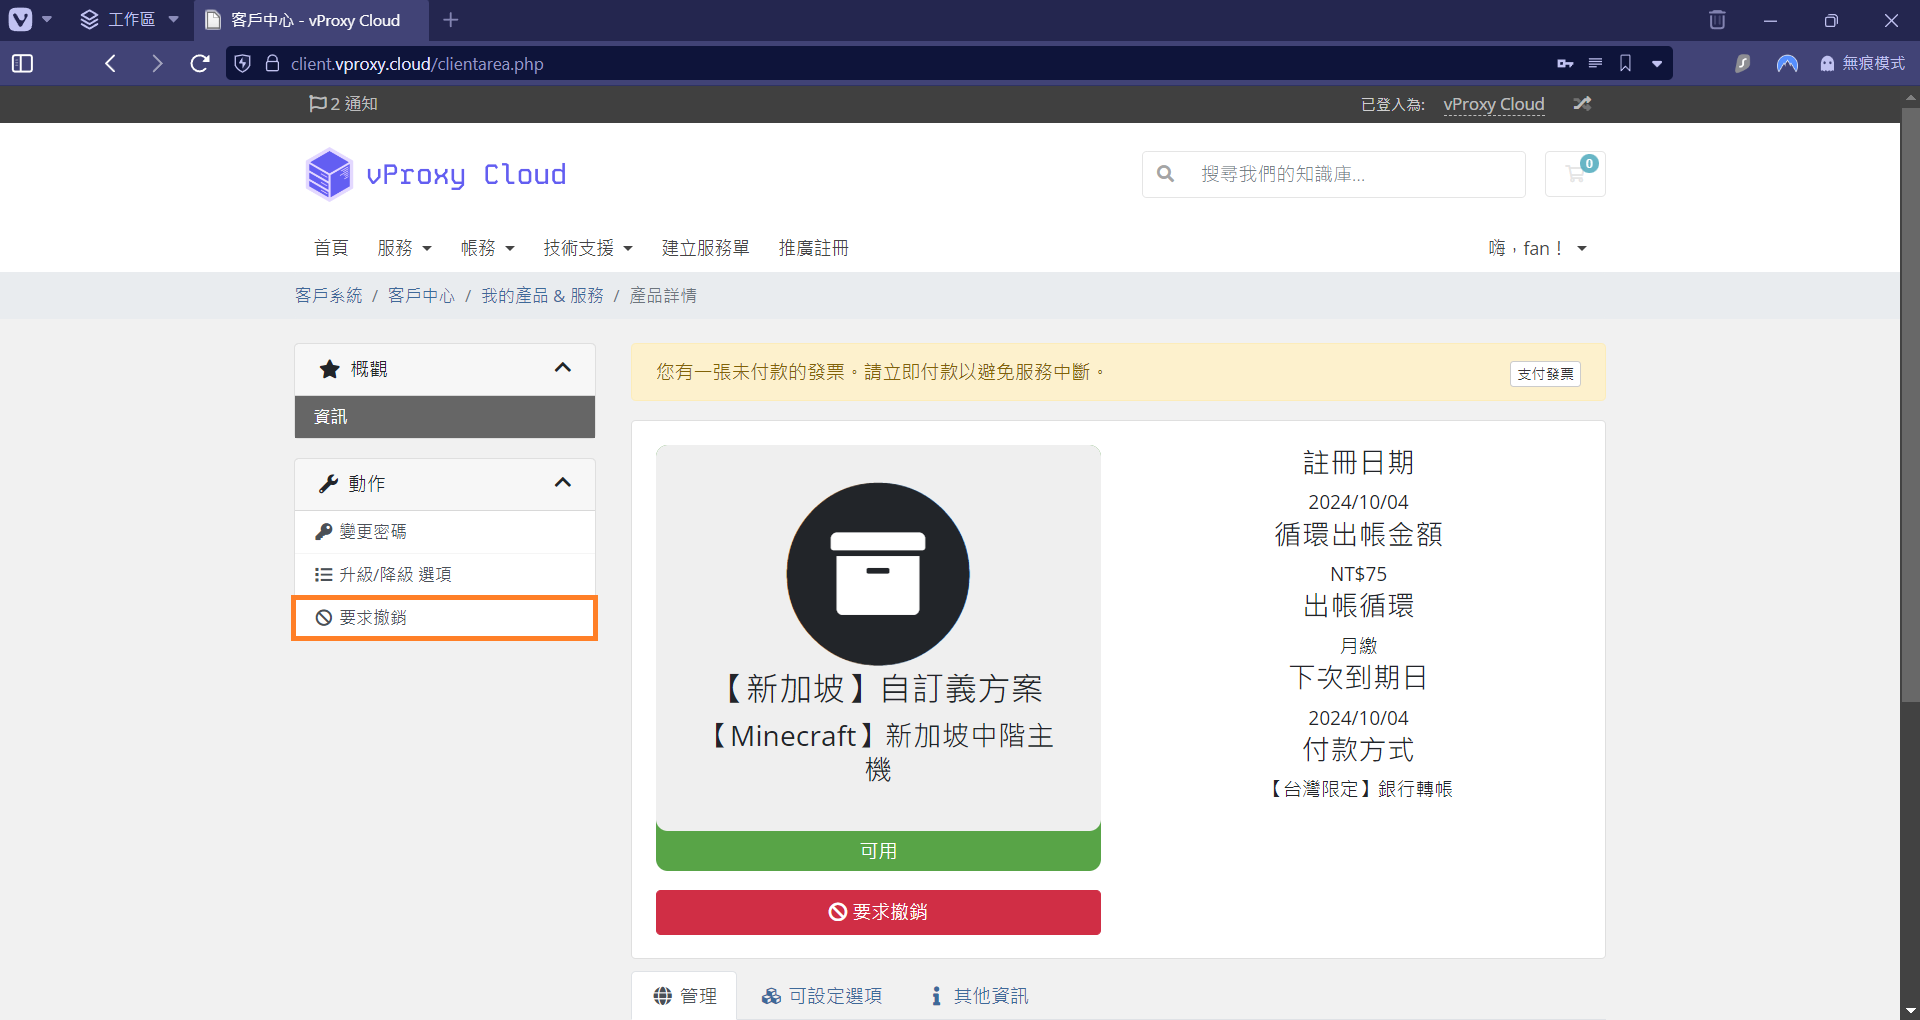Click the browser back arrow

[111, 64]
